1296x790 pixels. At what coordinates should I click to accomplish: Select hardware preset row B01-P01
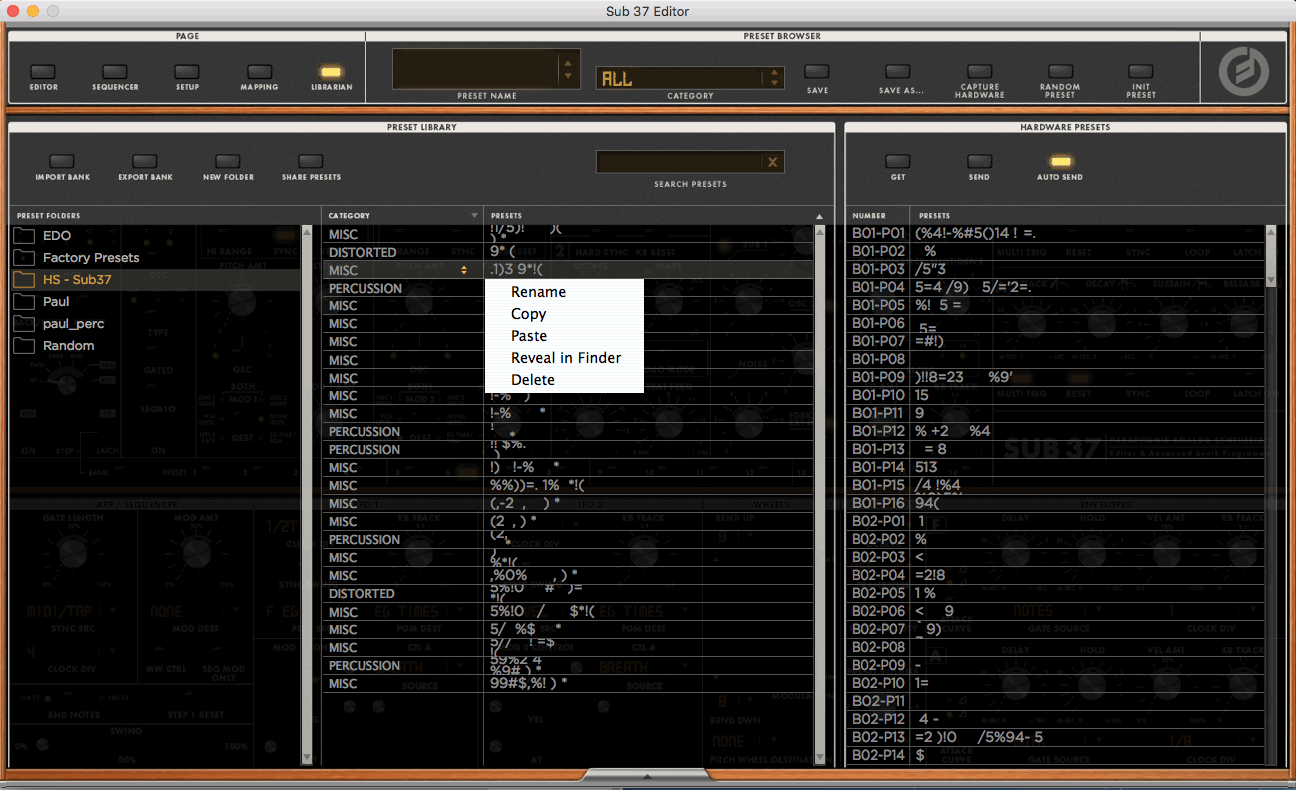pos(1055,233)
